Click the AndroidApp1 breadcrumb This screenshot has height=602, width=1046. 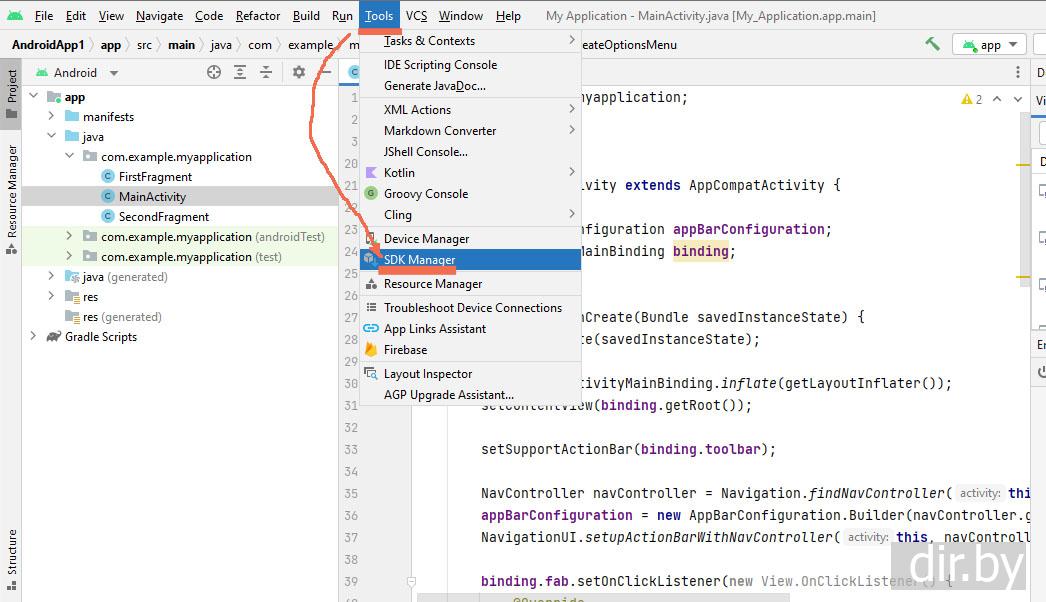(48, 45)
